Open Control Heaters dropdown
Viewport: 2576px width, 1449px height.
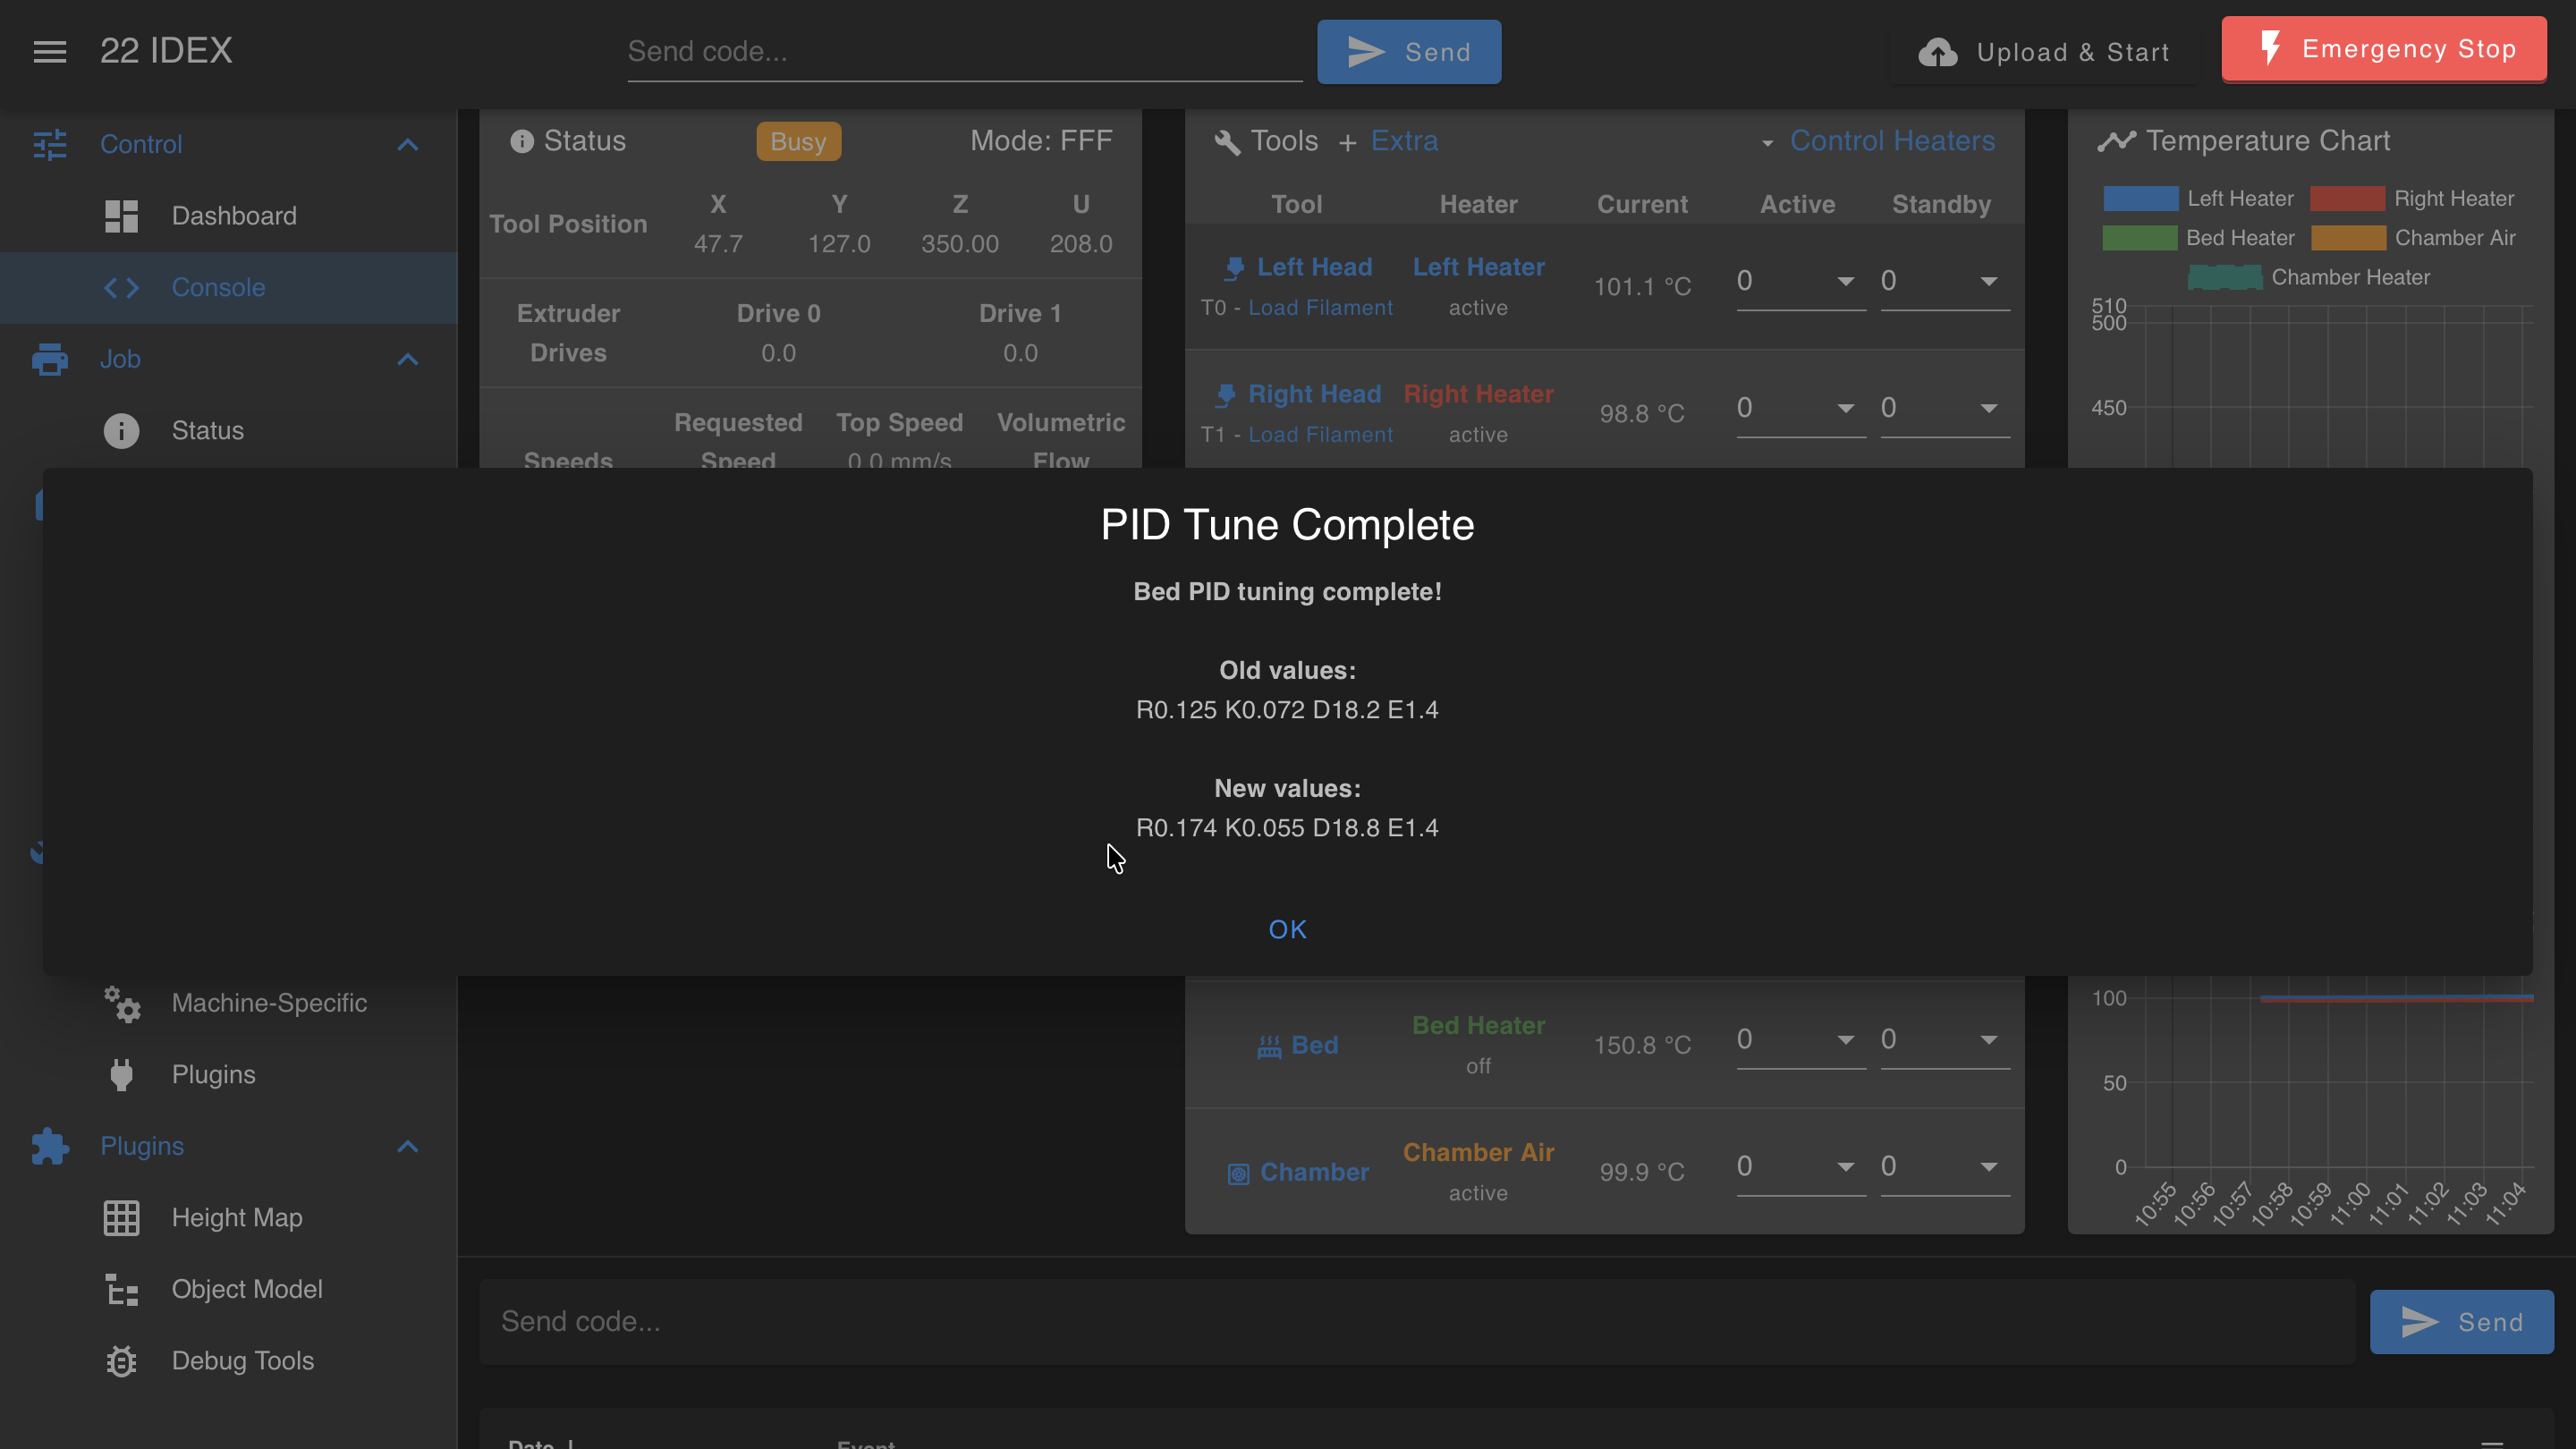tap(1879, 141)
